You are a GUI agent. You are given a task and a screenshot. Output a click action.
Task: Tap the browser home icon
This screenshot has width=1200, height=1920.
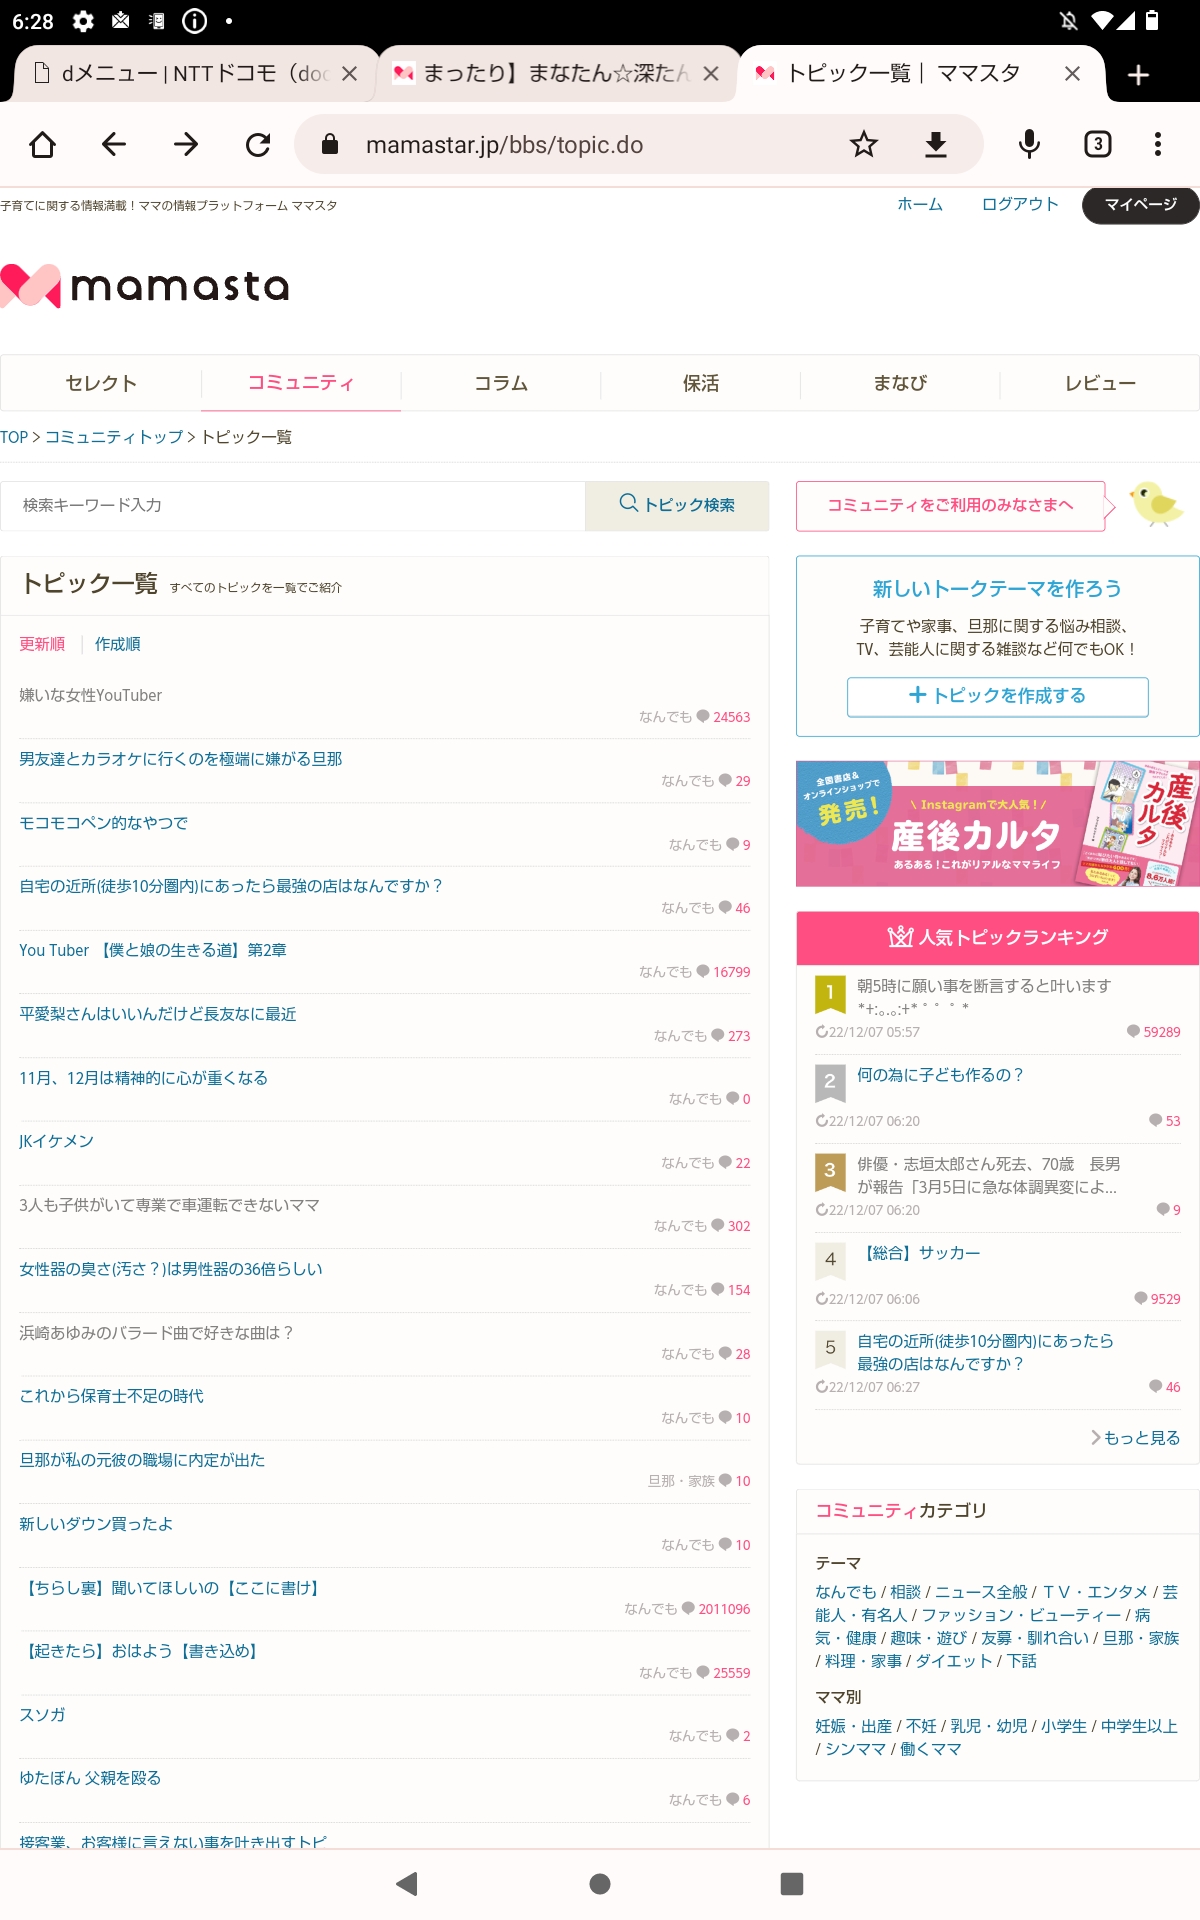[43, 145]
